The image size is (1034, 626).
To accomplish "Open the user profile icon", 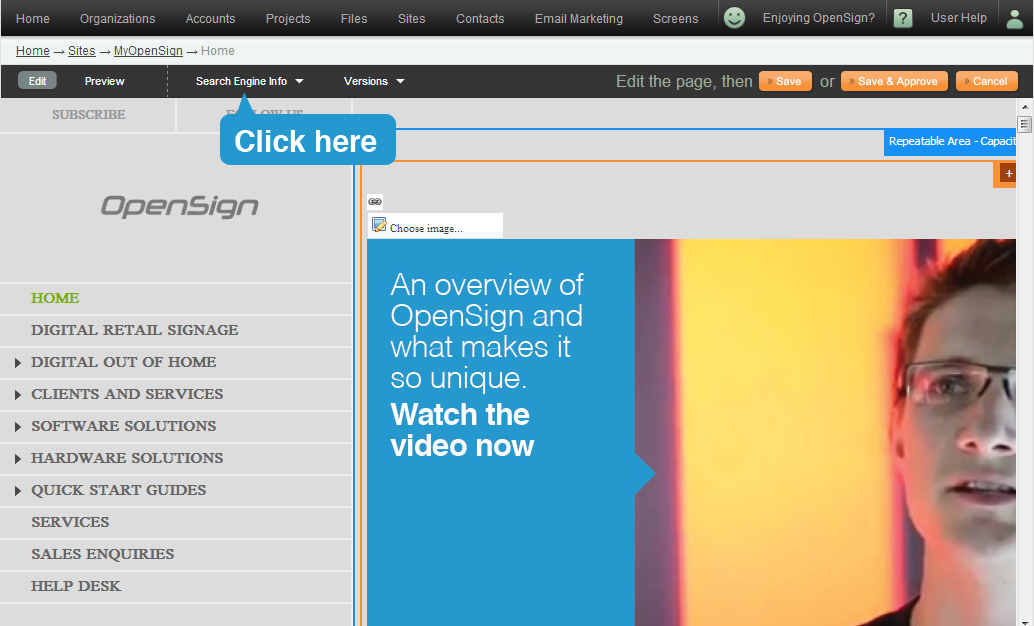I will (x=1014, y=18).
